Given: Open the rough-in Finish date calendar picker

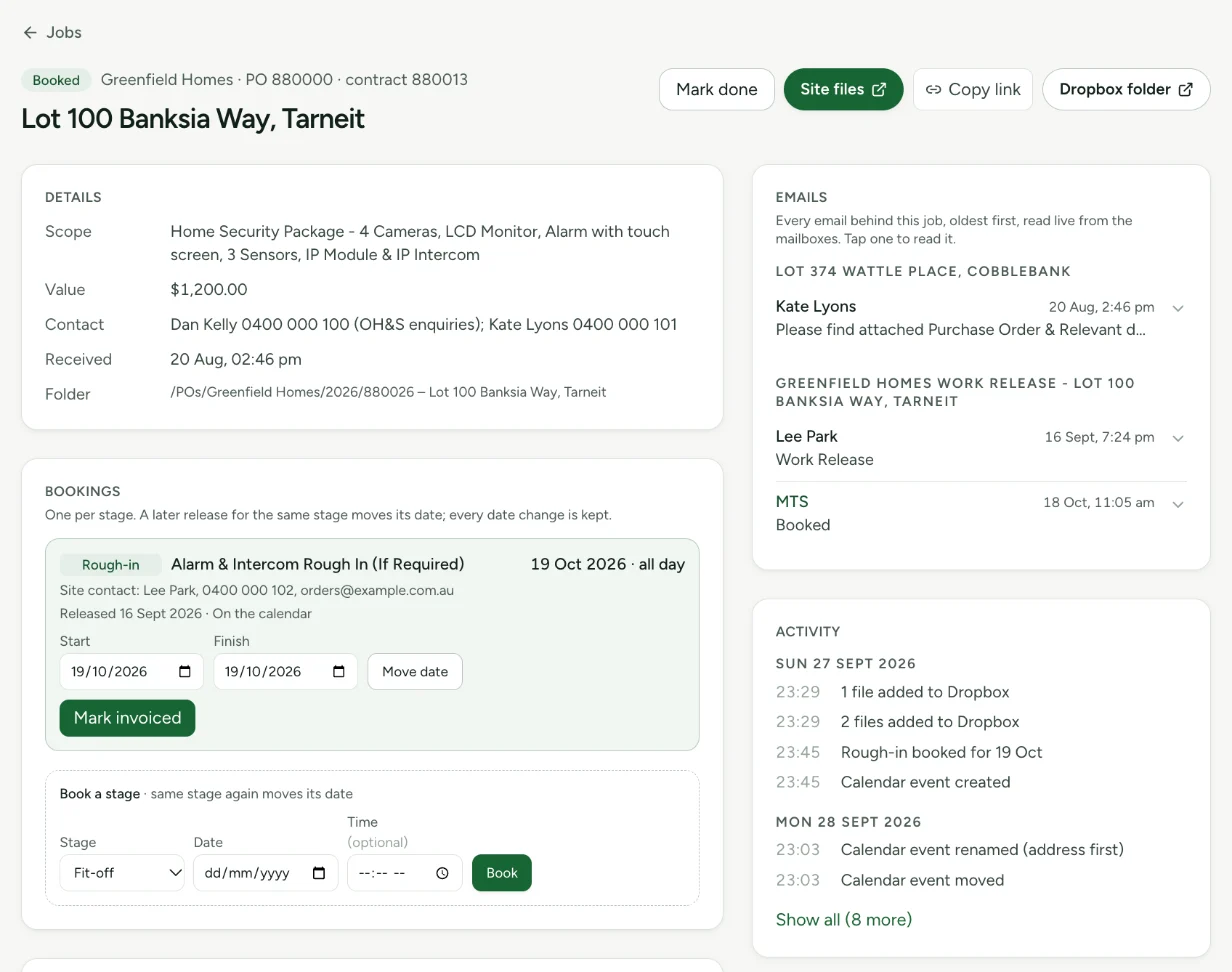Looking at the screenshot, I should [339, 672].
